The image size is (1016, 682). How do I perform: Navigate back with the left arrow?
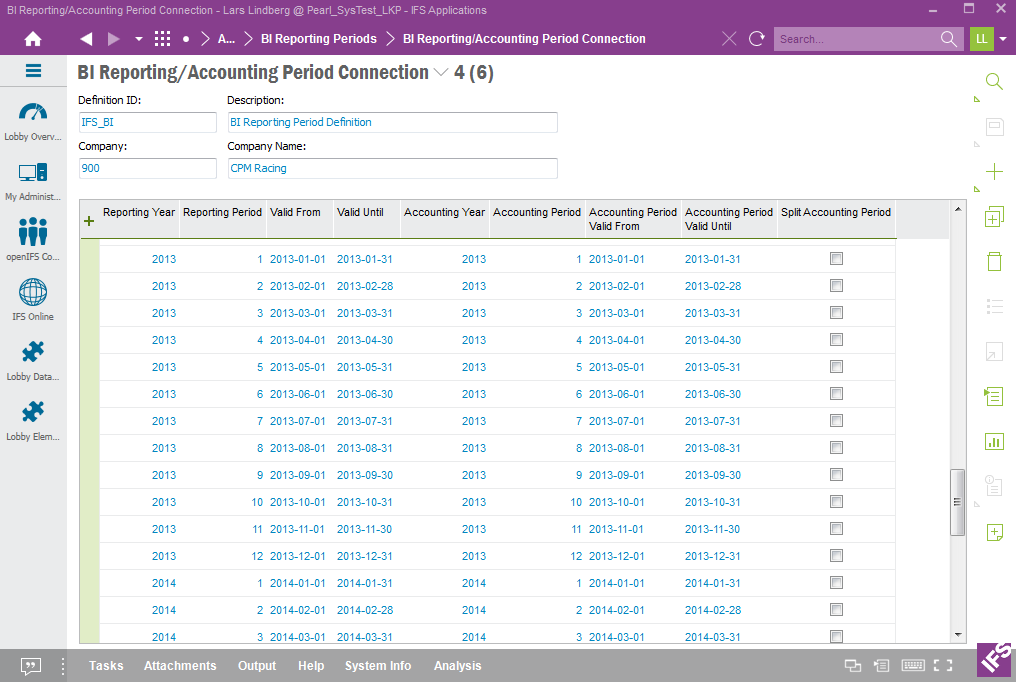86,39
